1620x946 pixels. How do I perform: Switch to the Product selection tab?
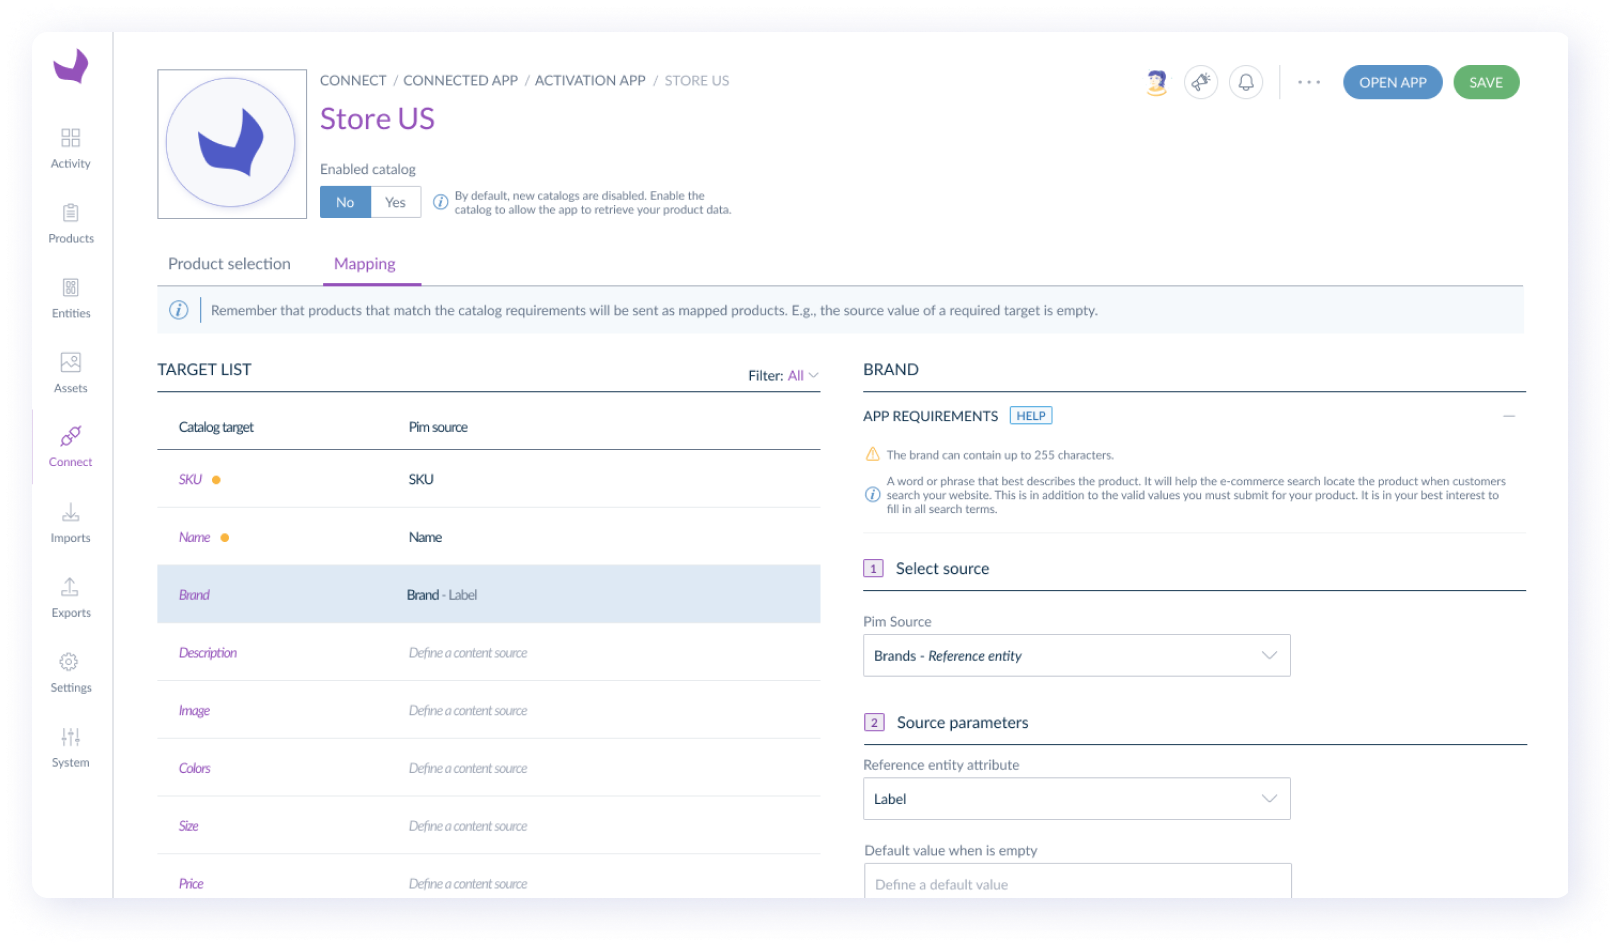coord(229,263)
